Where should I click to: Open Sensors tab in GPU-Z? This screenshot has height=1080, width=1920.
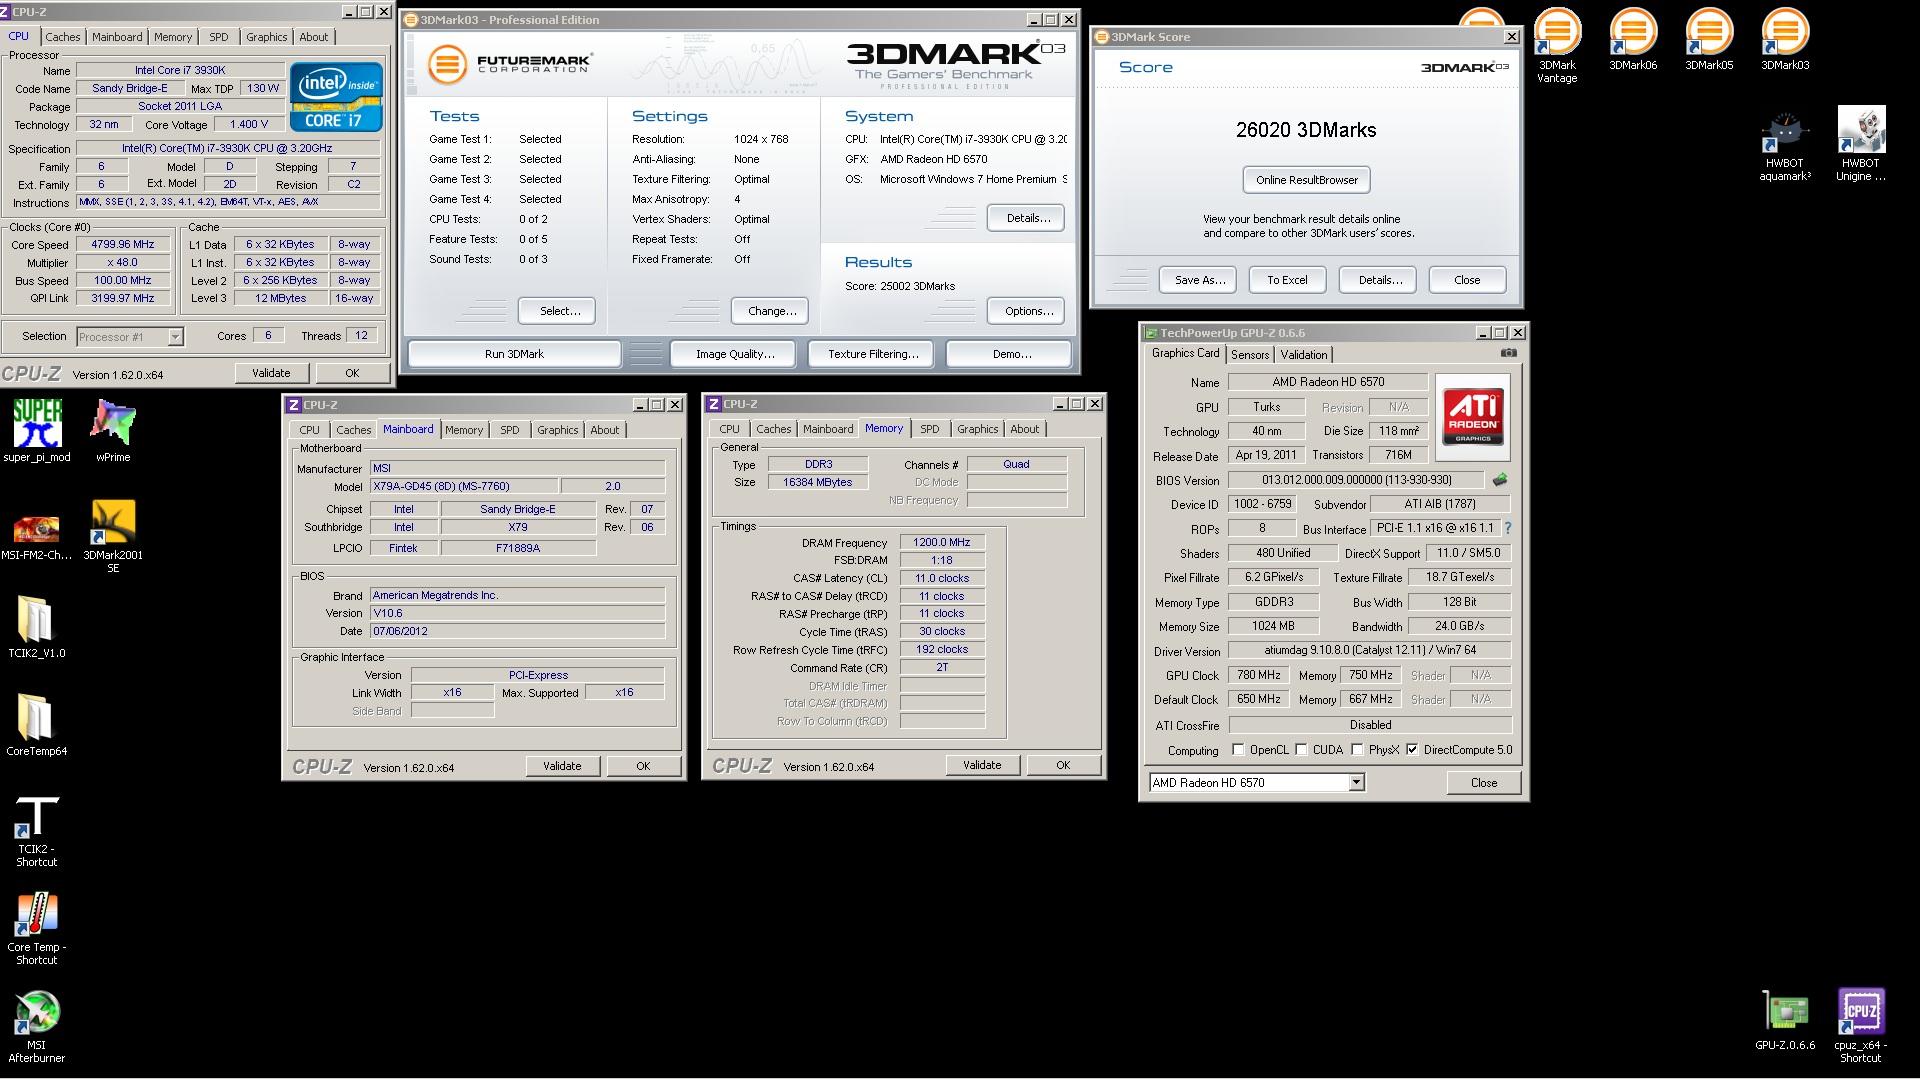(1250, 355)
